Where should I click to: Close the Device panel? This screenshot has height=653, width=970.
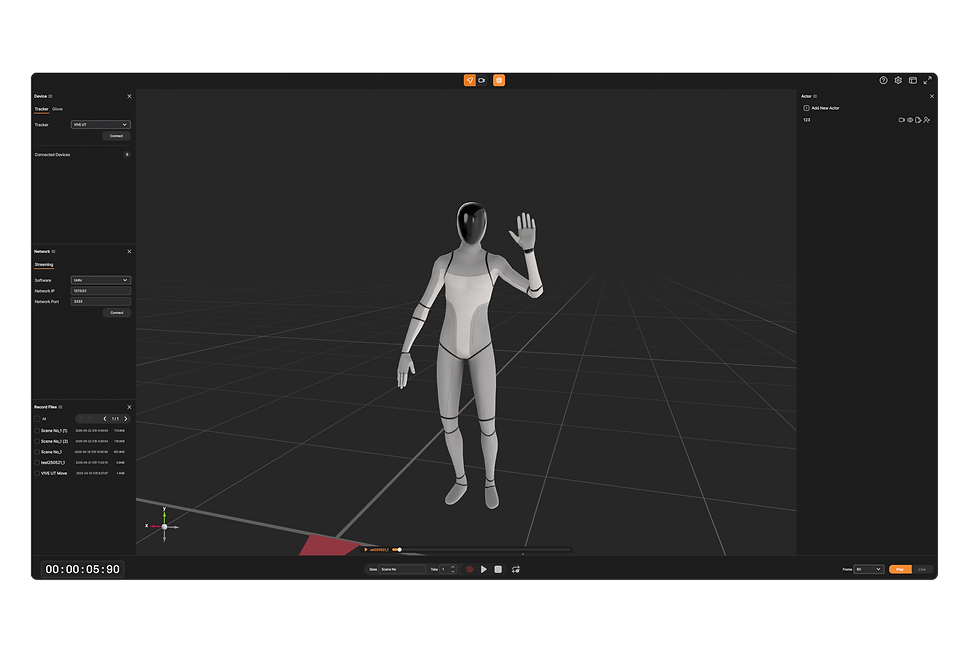point(129,96)
